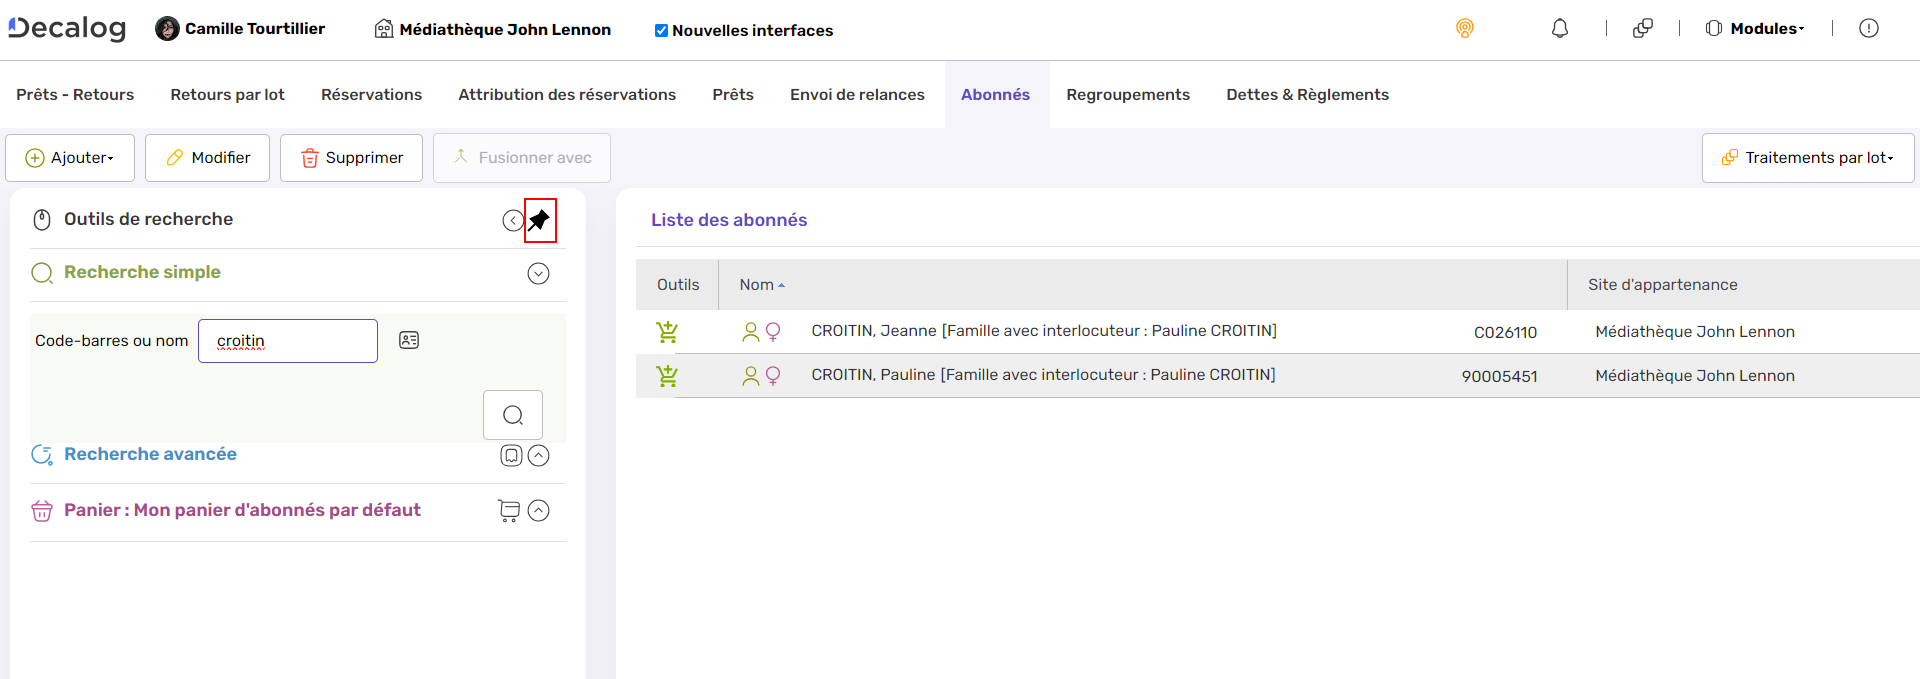The height and width of the screenshot is (679, 1920).
Task: Collapse the Recherche simple section
Action: [x=538, y=274]
